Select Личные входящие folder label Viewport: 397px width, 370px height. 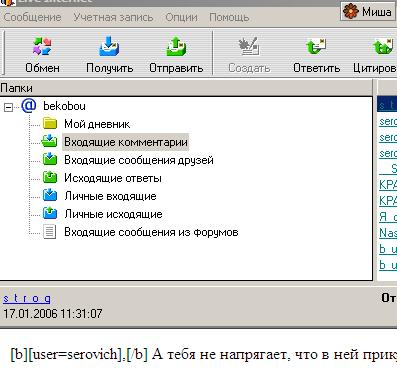click(110, 196)
